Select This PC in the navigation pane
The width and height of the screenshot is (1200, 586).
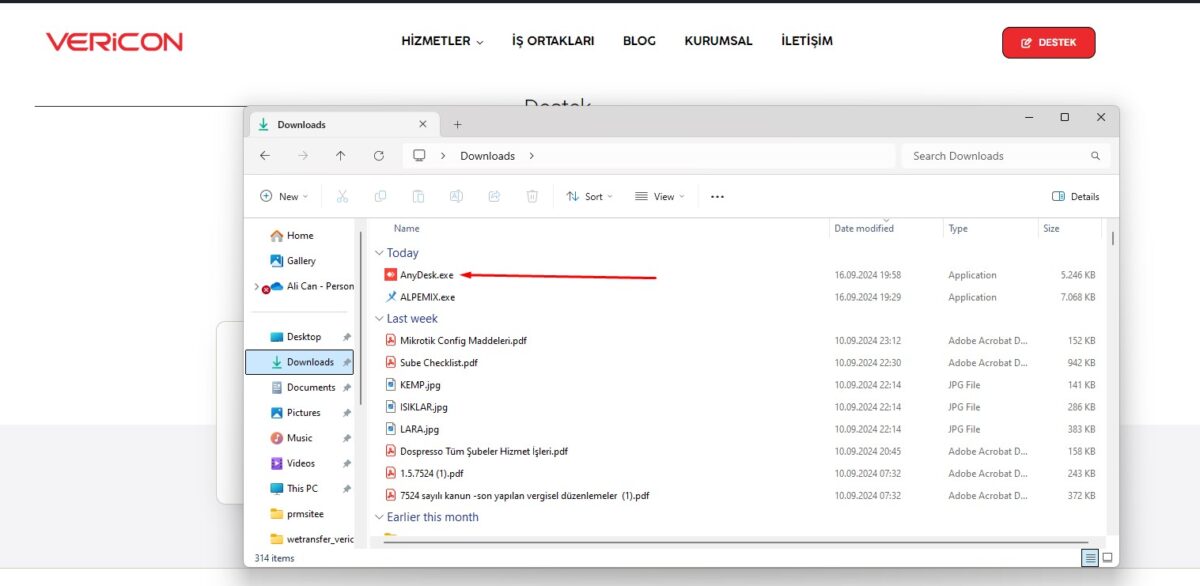[x=302, y=488]
